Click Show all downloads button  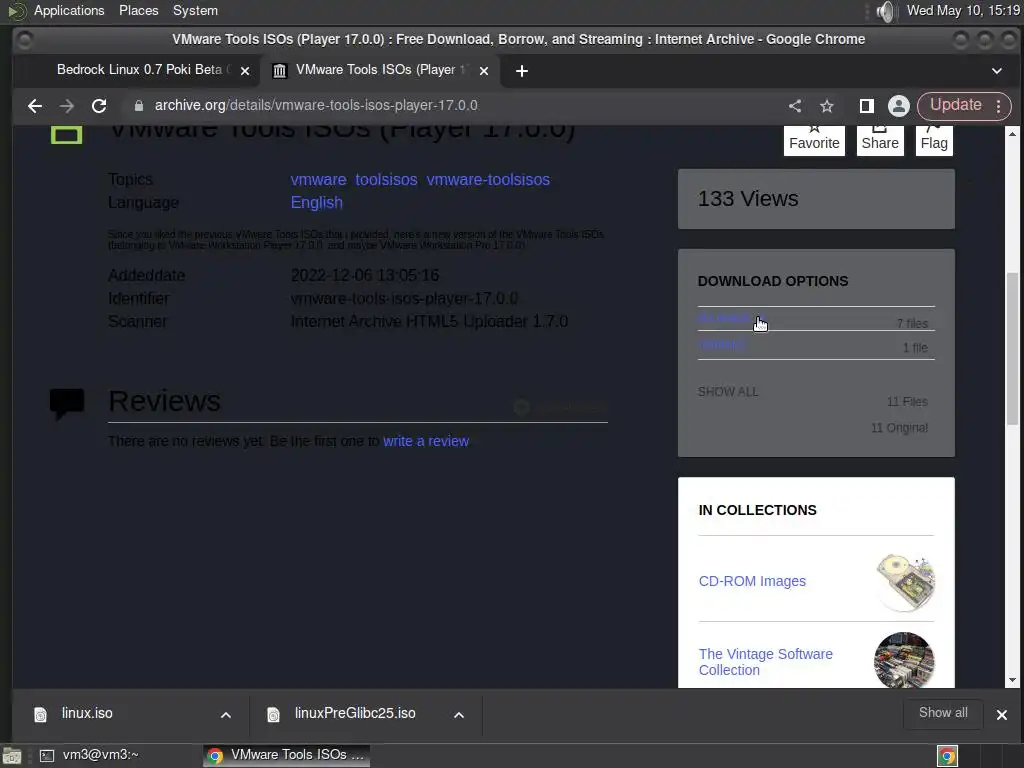pos(943,713)
